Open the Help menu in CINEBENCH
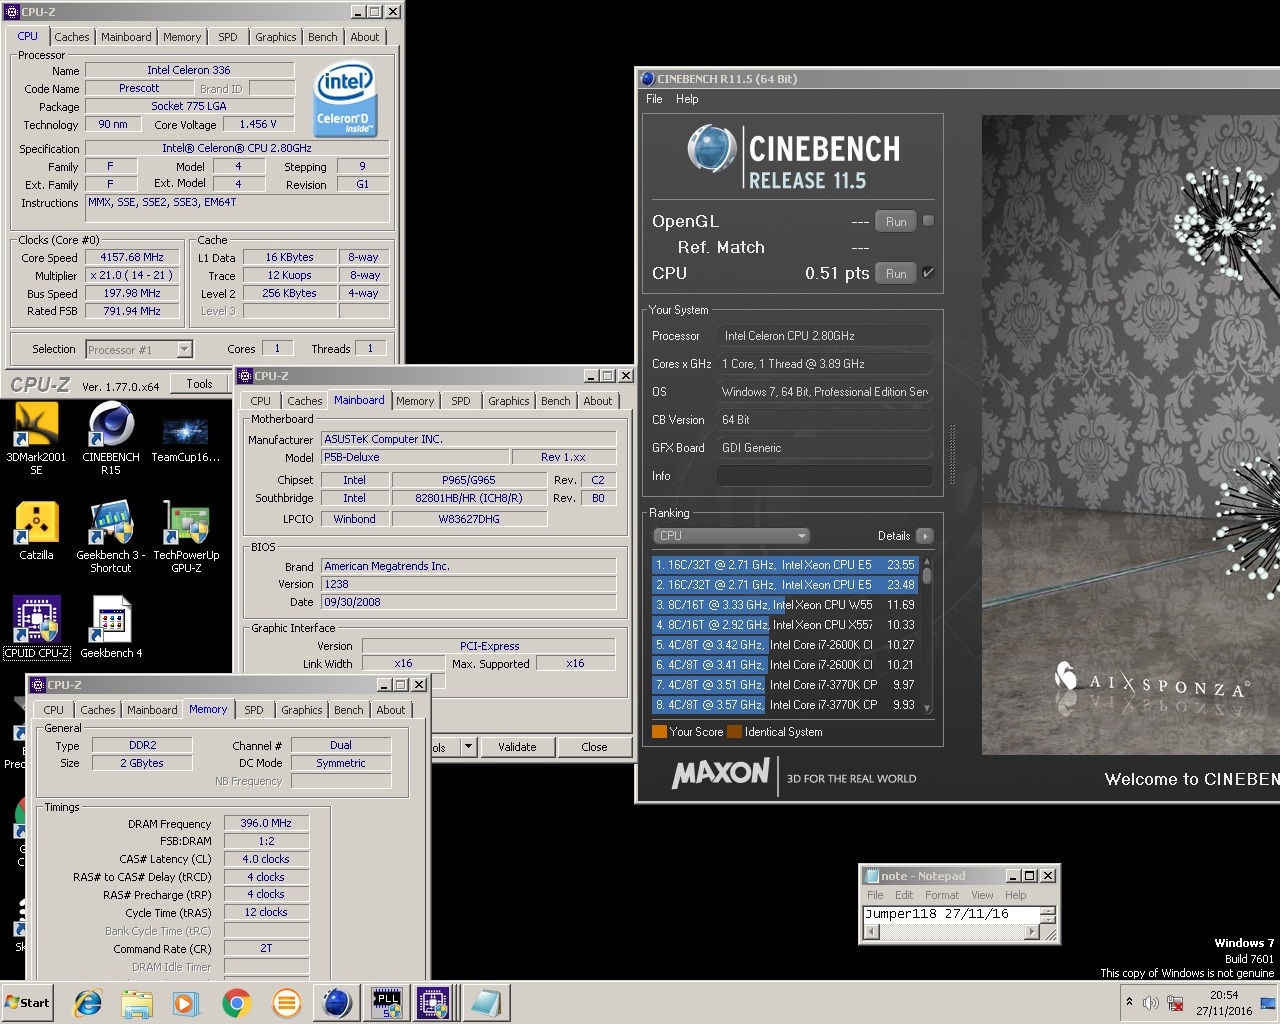Viewport: 1280px width, 1024px height. (687, 99)
